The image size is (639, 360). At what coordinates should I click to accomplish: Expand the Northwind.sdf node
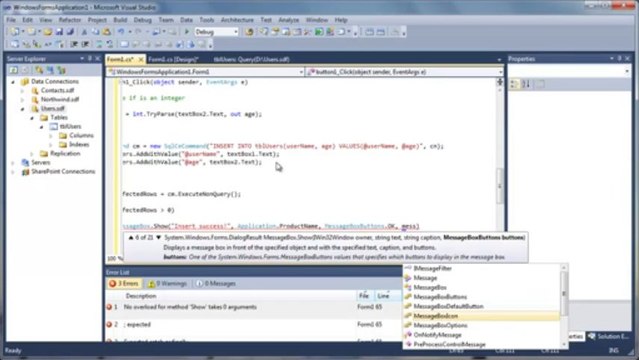click(x=22, y=100)
